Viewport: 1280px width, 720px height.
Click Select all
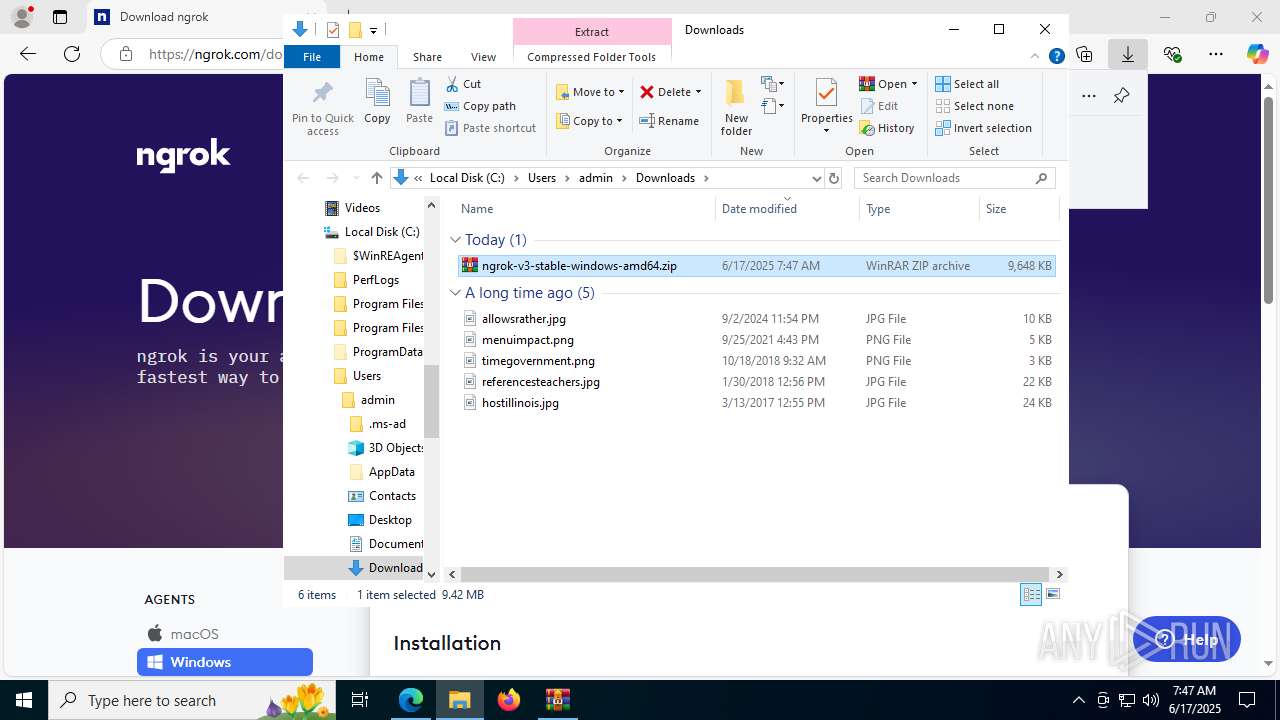click(x=967, y=84)
